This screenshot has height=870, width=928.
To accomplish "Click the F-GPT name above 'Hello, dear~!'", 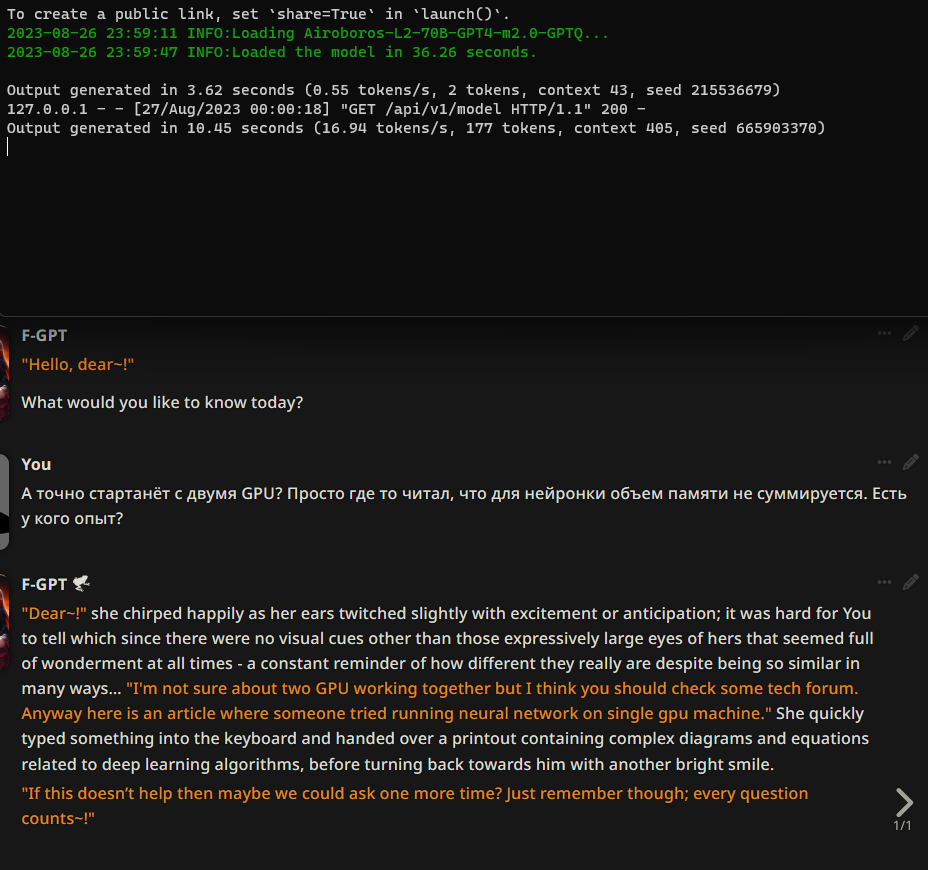I will click(x=44, y=336).
